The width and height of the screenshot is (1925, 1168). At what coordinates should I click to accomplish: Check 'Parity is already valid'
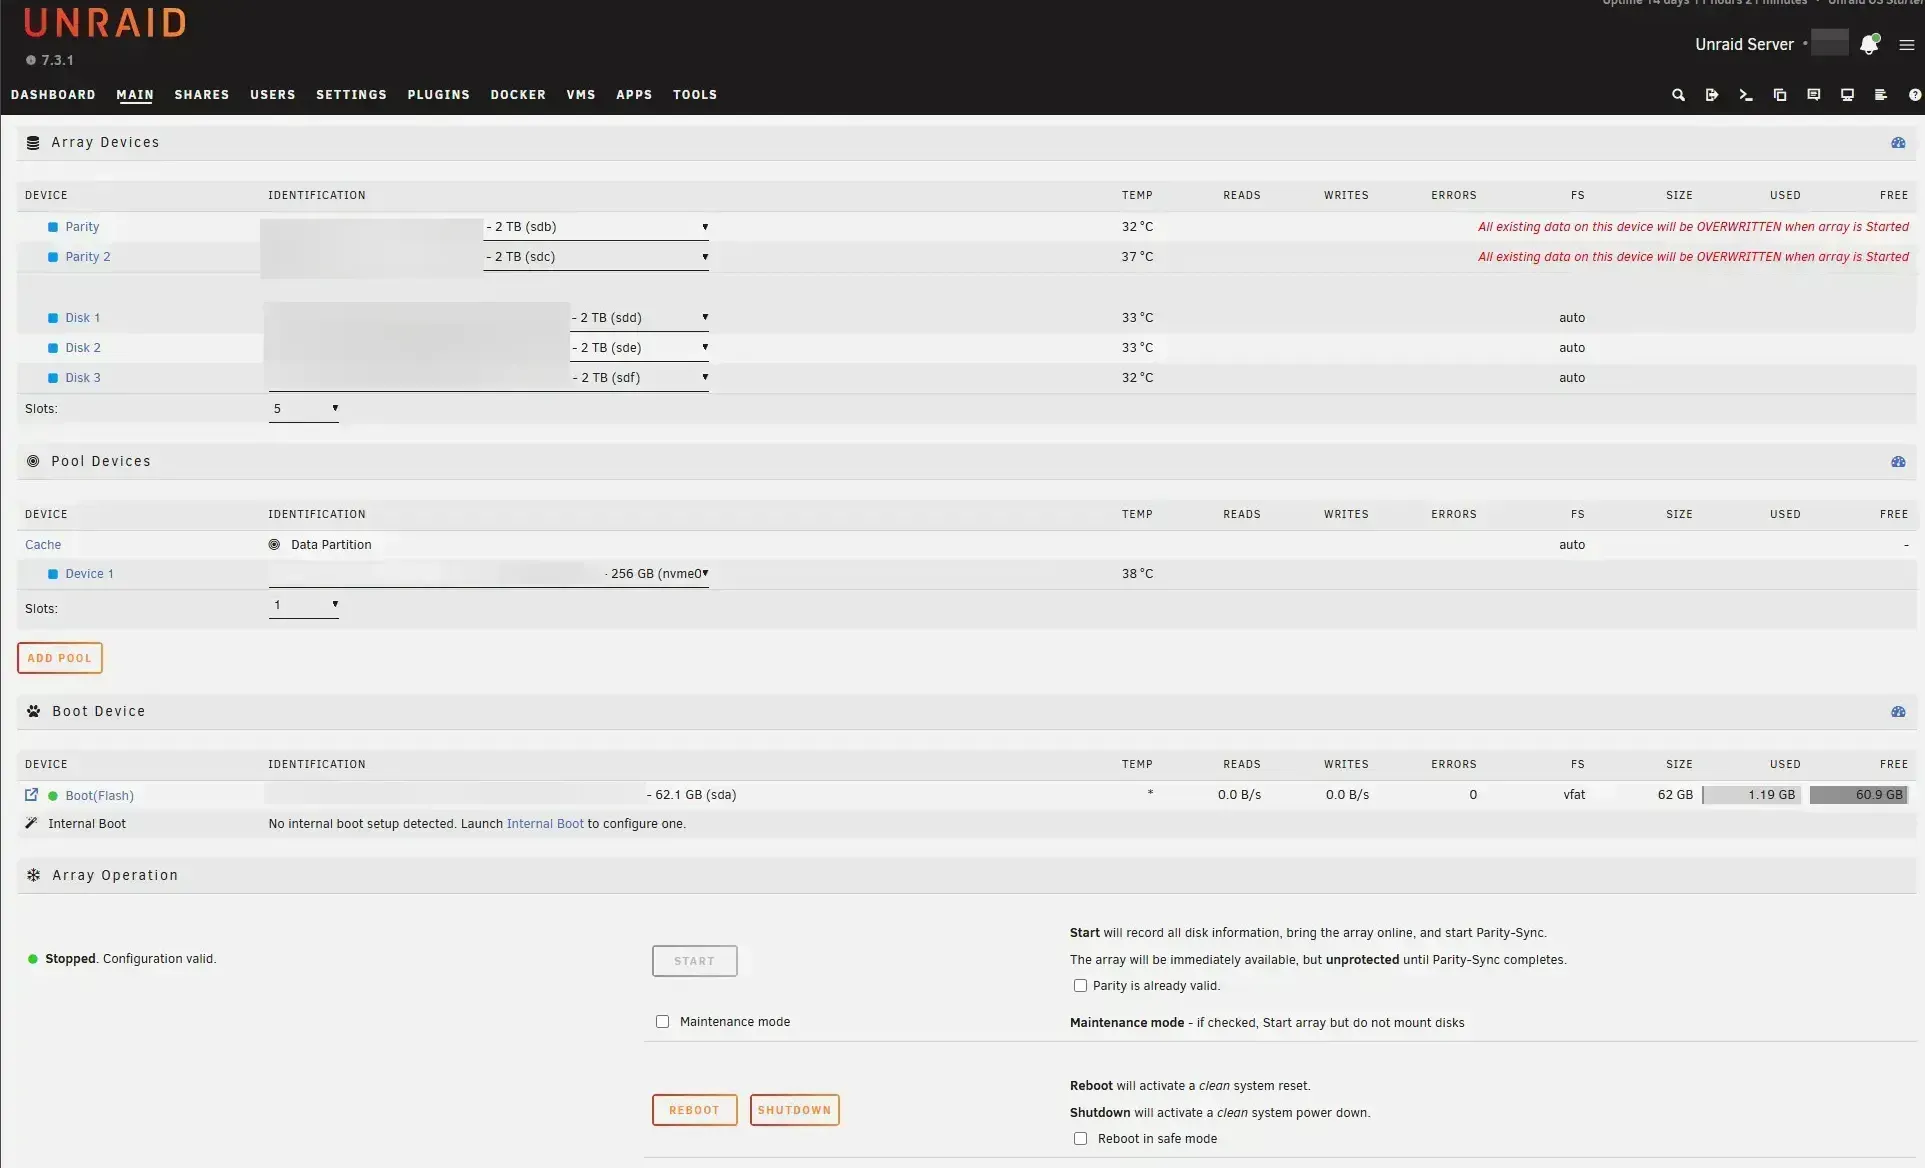click(x=1080, y=986)
